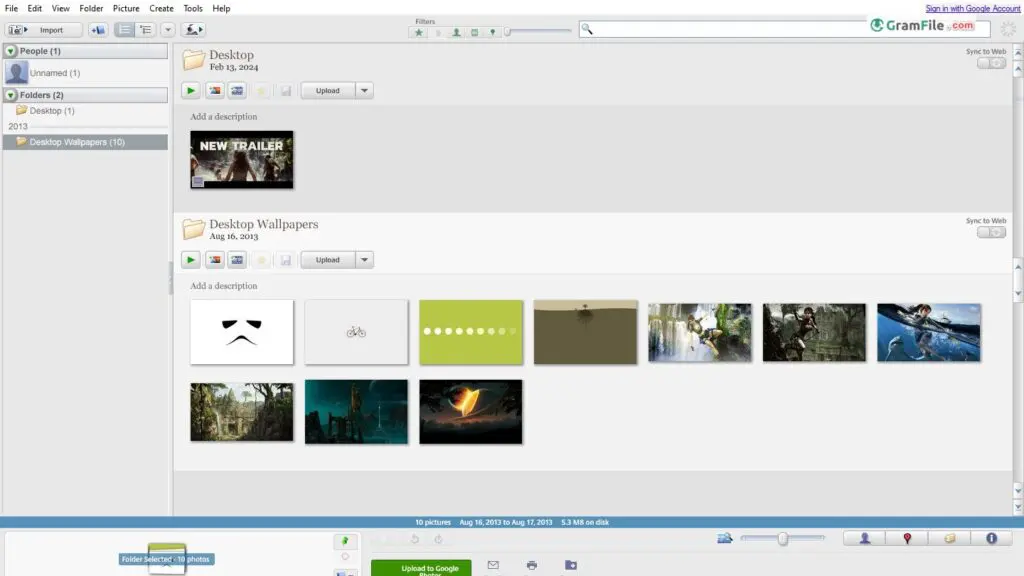Show the Places panel with red pin
This screenshot has width=1024, height=576.
click(x=907, y=538)
